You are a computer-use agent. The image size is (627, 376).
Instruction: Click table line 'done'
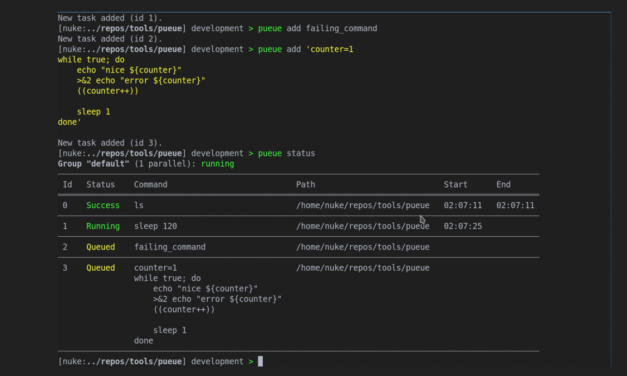tap(144, 340)
